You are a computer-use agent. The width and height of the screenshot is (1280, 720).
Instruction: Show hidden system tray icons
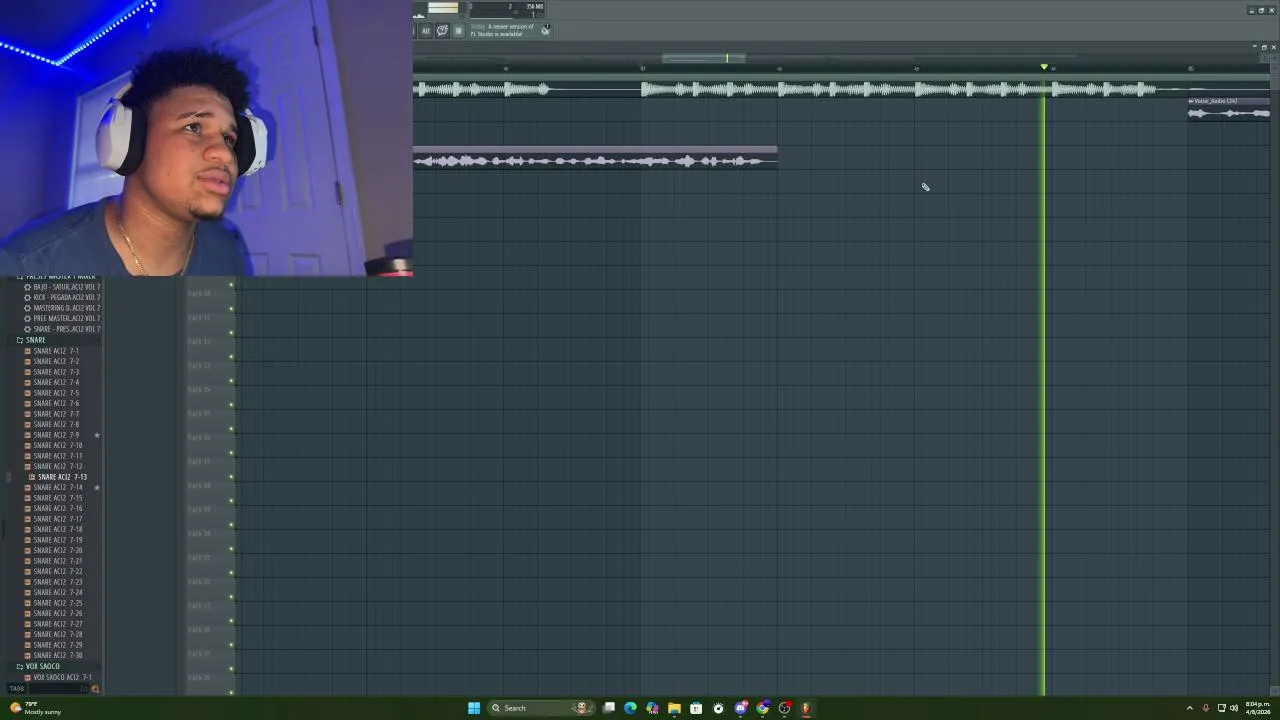click(1189, 708)
